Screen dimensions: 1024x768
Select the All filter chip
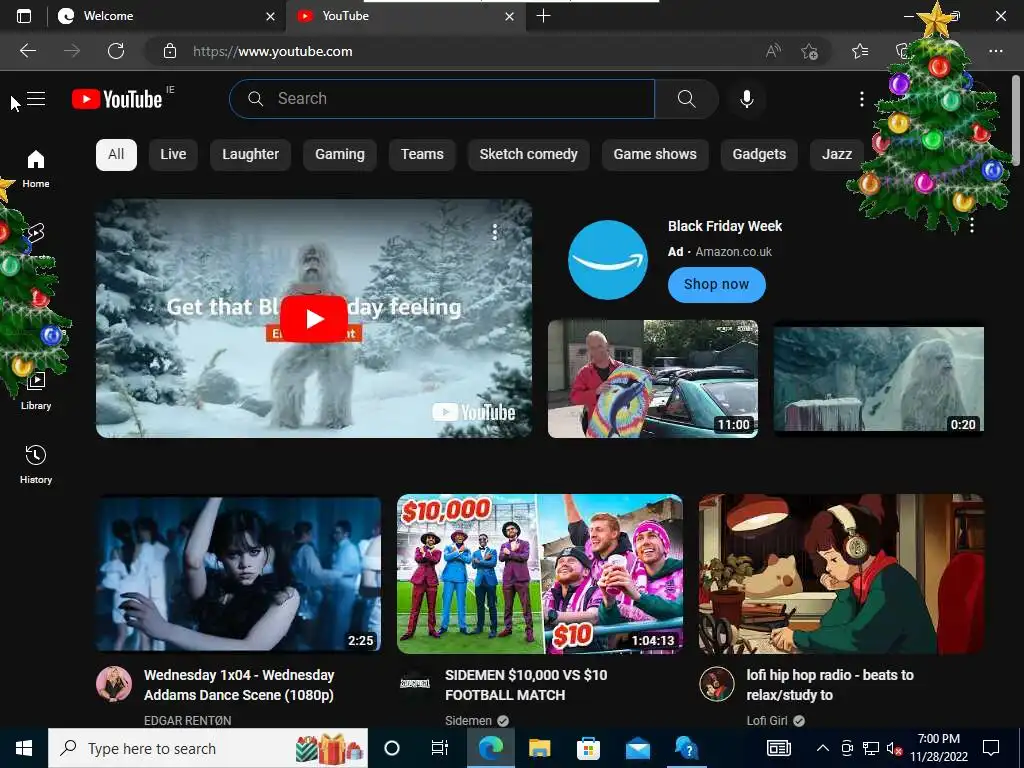click(116, 155)
